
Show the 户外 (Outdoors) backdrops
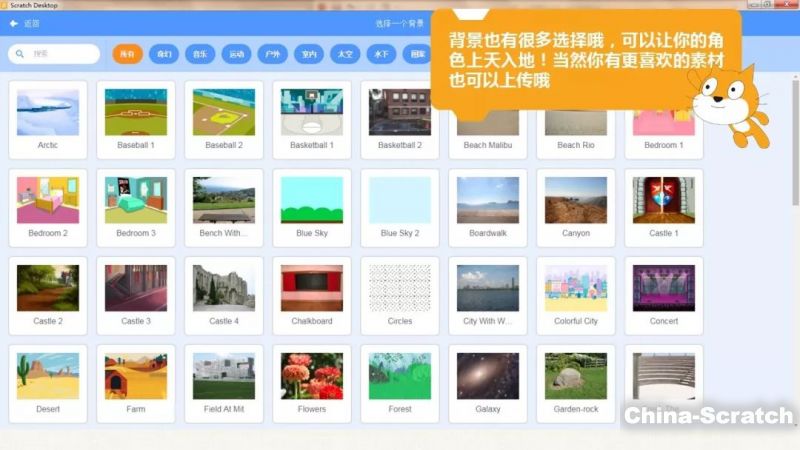tap(271, 54)
